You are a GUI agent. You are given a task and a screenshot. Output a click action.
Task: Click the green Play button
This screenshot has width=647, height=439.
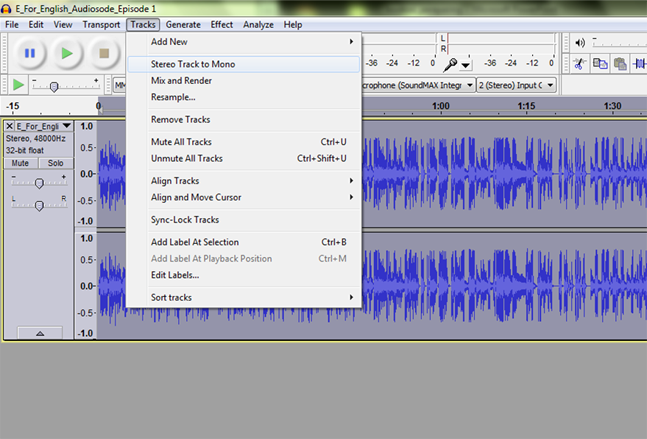[66, 52]
